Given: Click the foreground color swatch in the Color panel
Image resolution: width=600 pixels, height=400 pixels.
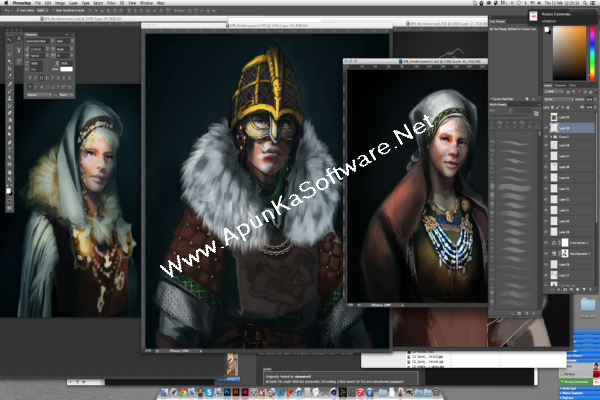Looking at the screenshot, I should click(x=547, y=29).
